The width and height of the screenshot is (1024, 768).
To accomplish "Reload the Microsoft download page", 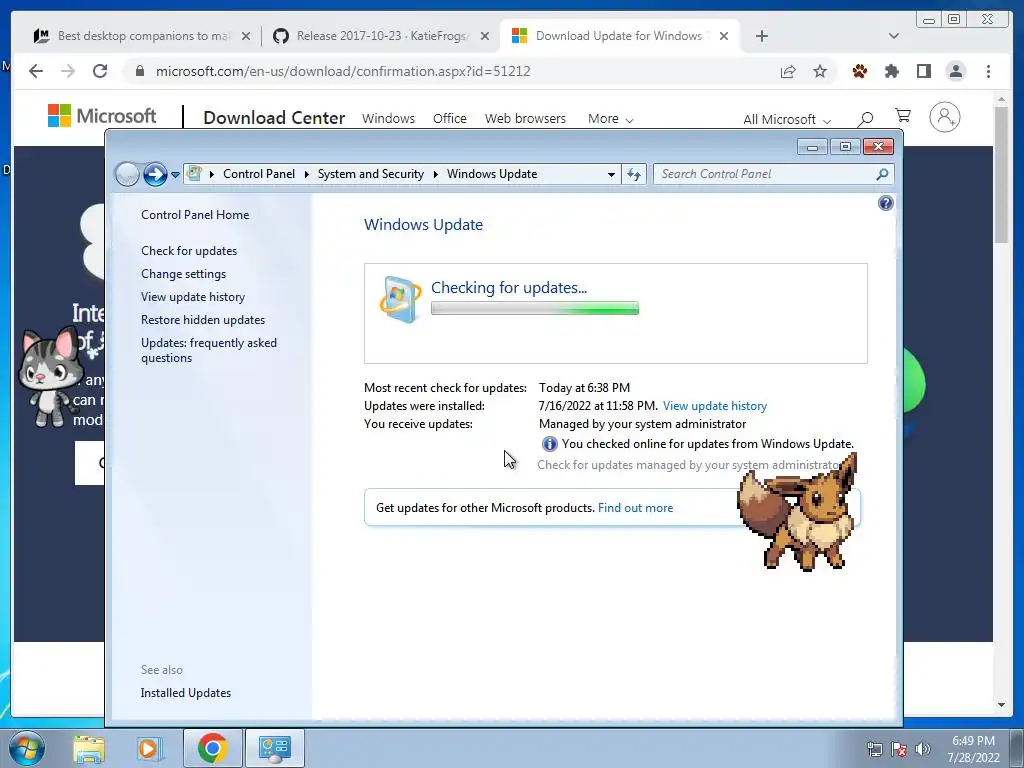I will coord(100,71).
